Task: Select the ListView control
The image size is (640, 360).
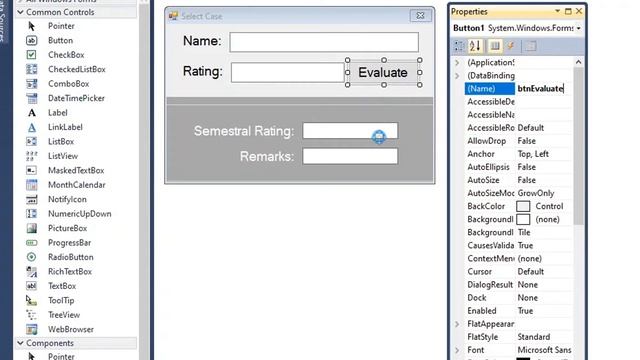Action: pos(63,156)
